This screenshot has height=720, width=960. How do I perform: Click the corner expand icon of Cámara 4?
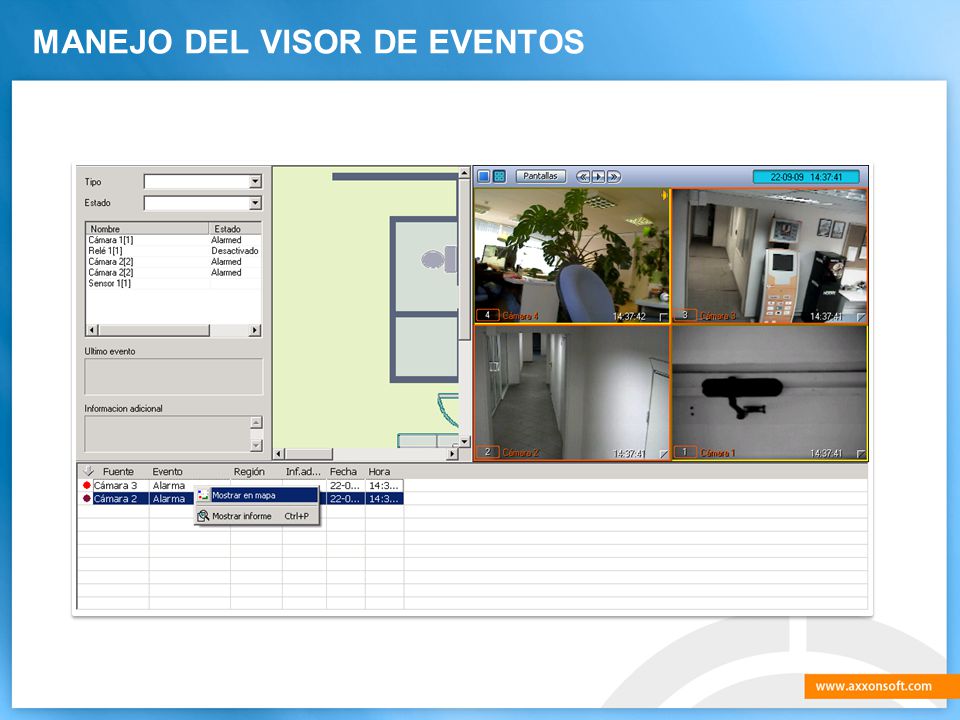tap(663, 317)
